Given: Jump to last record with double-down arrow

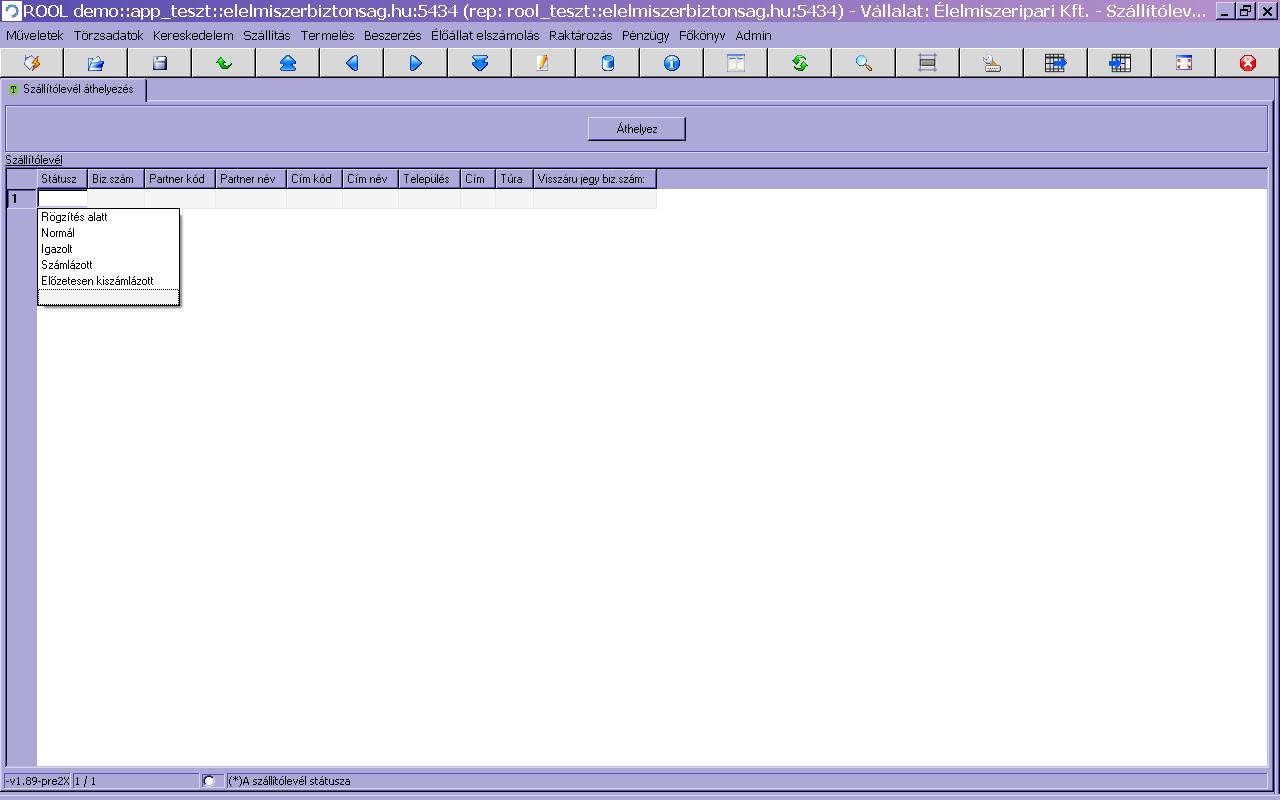Looking at the screenshot, I should 480,63.
